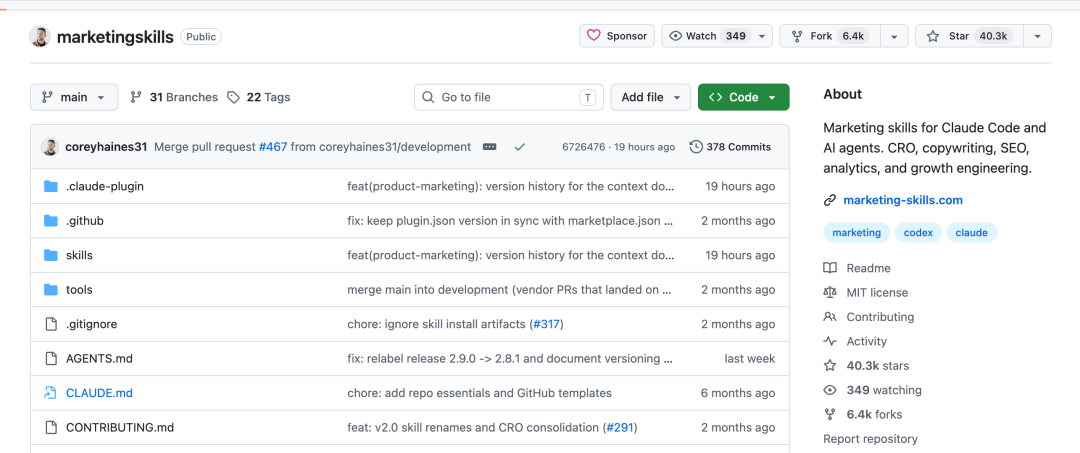This screenshot has height=453, width=1080.
Task: Select the marketing topic tag
Action: click(857, 233)
